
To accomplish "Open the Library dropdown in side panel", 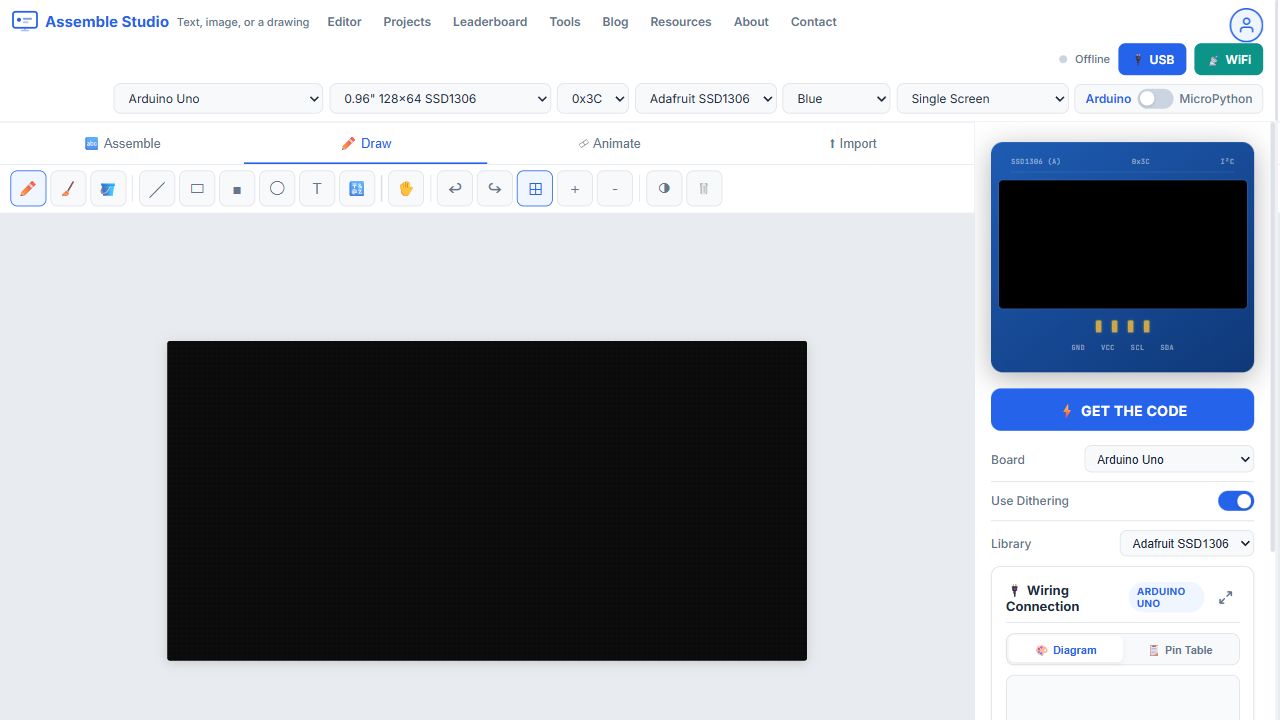I will point(1187,544).
